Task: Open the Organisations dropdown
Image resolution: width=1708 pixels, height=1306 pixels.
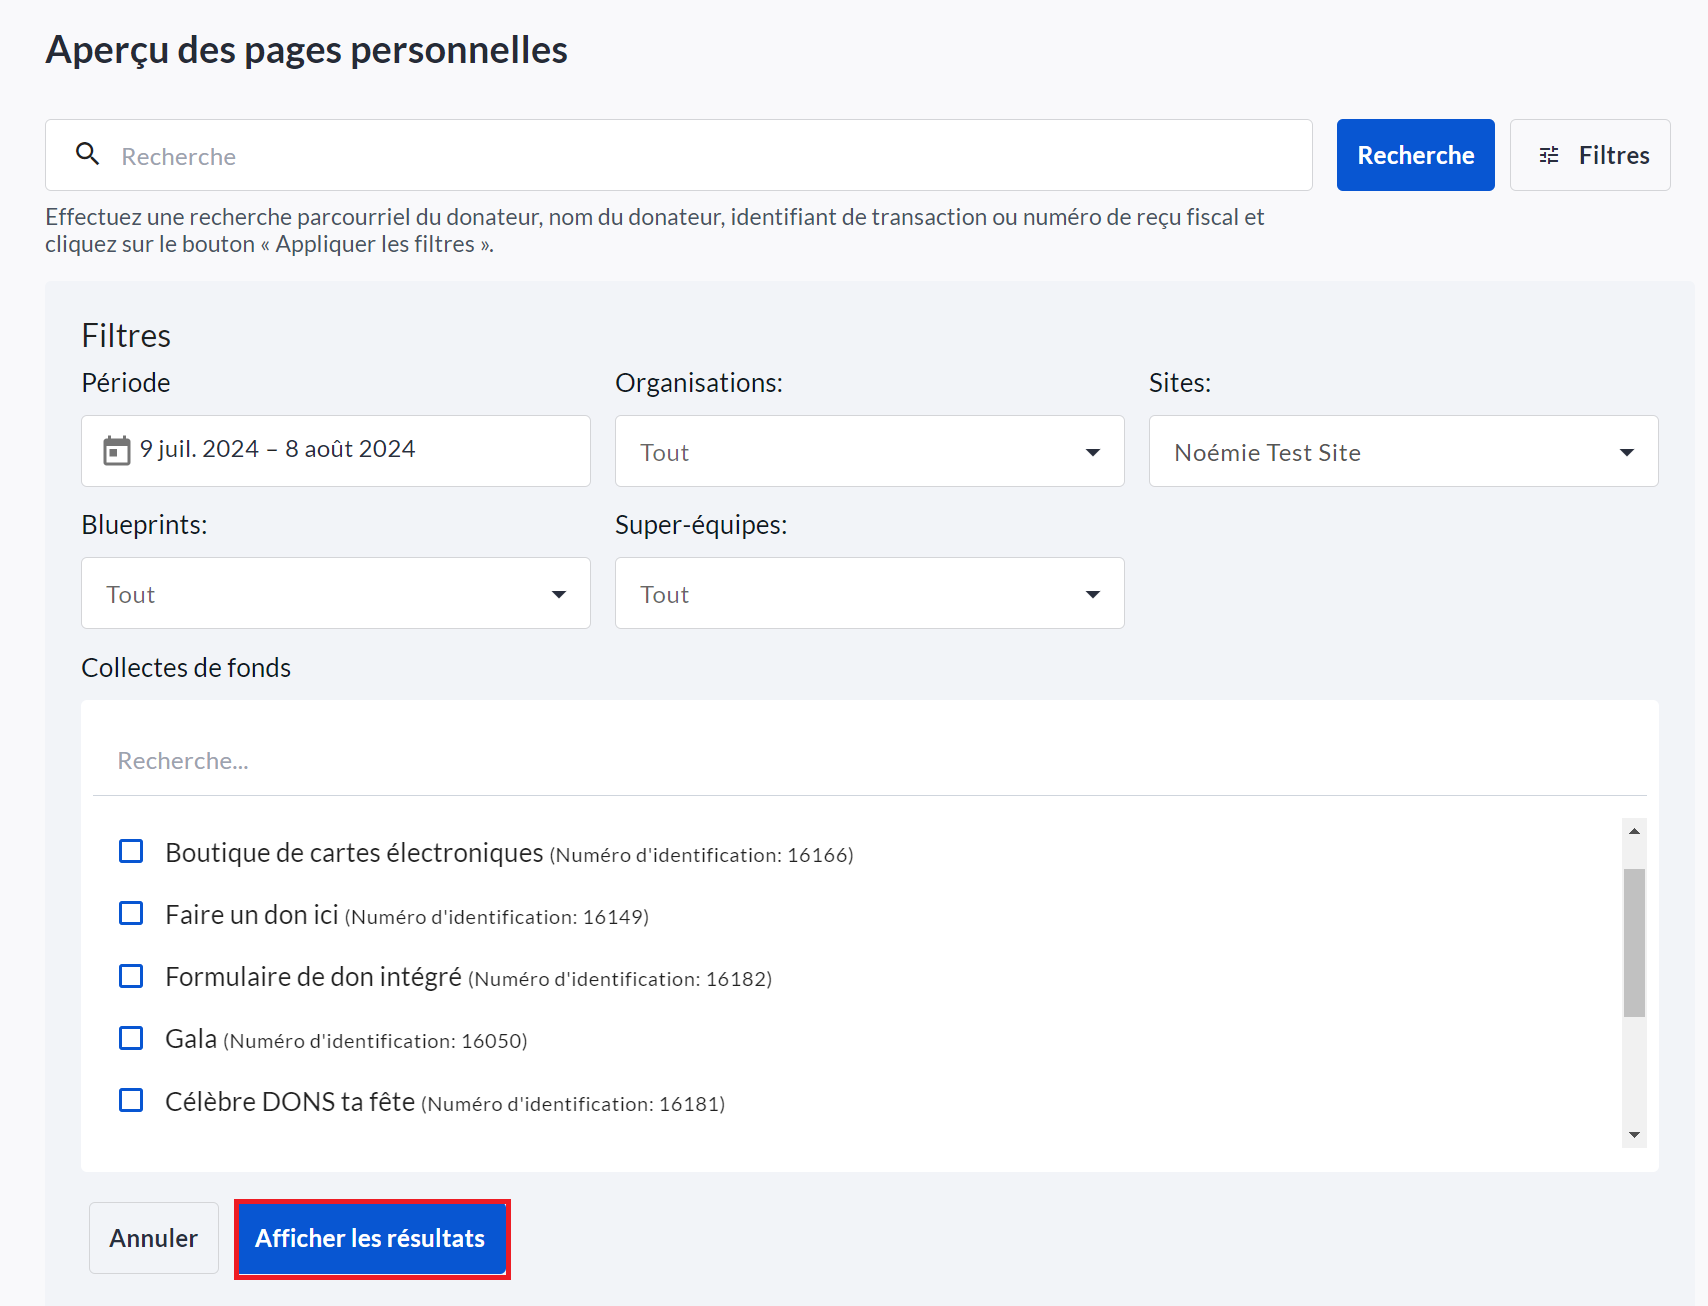Action: point(869,452)
